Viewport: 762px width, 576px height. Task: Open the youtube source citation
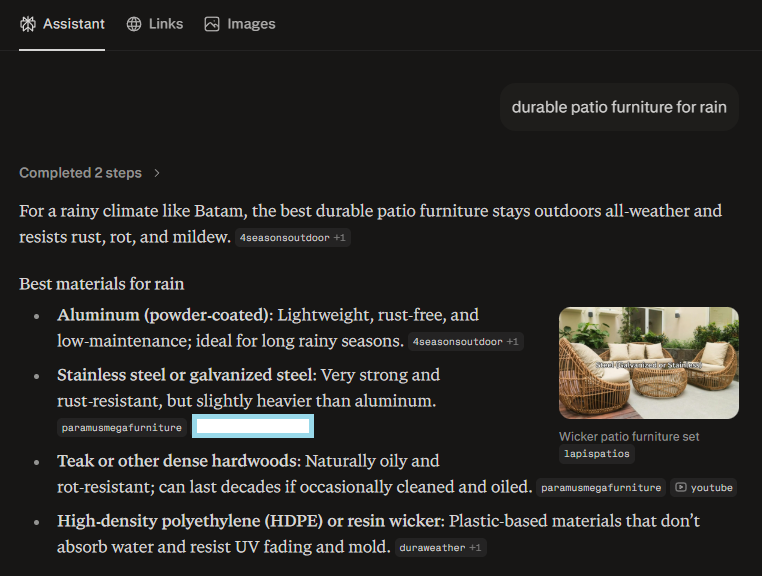pos(703,488)
